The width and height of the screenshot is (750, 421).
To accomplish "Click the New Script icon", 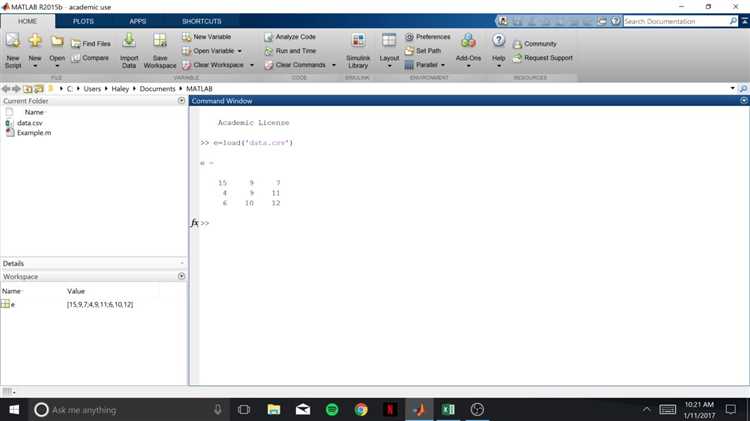I will point(13,41).
